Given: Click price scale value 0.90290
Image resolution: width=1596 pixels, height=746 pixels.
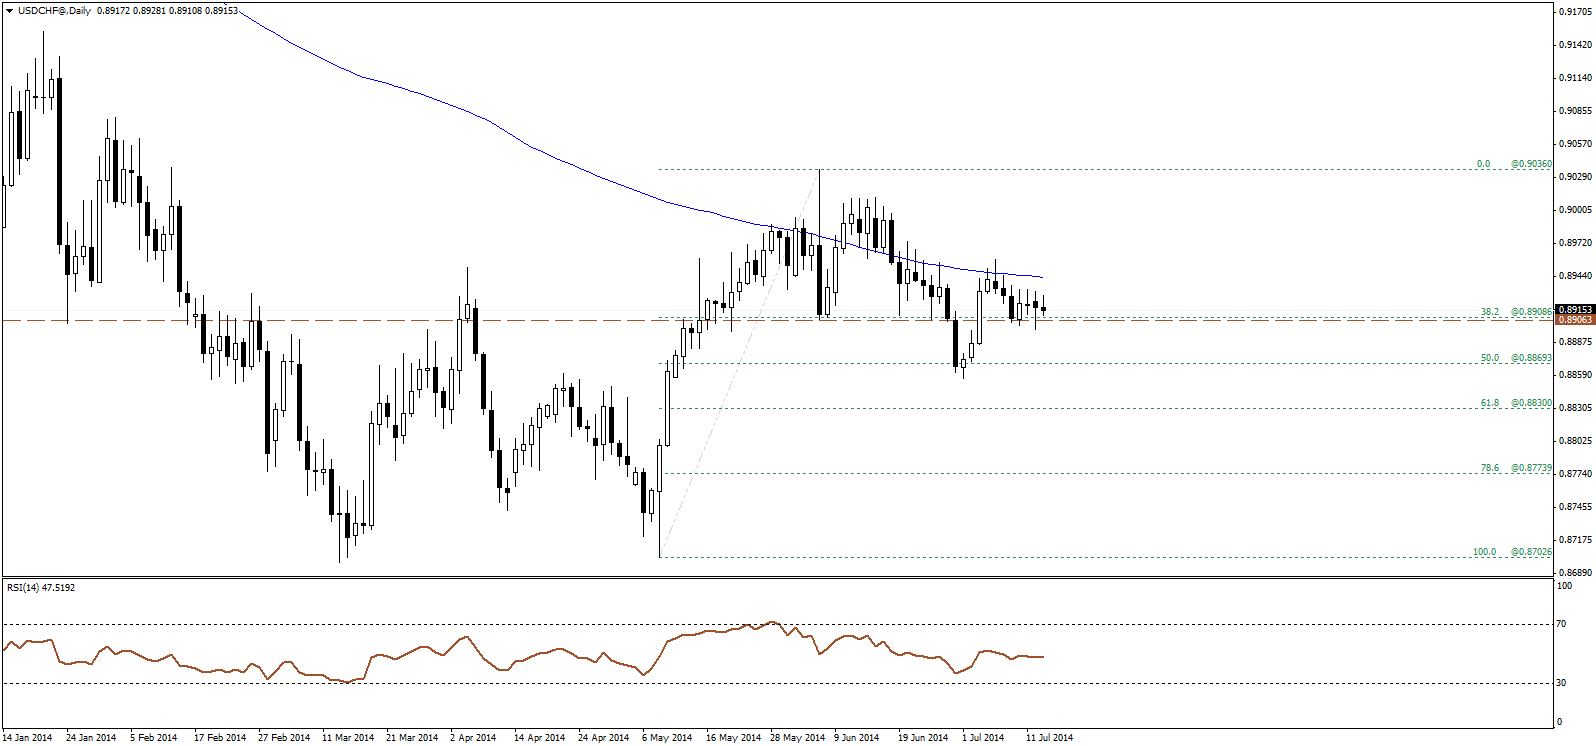Looking at the screenshot, I should click(x=1577, y=177).
